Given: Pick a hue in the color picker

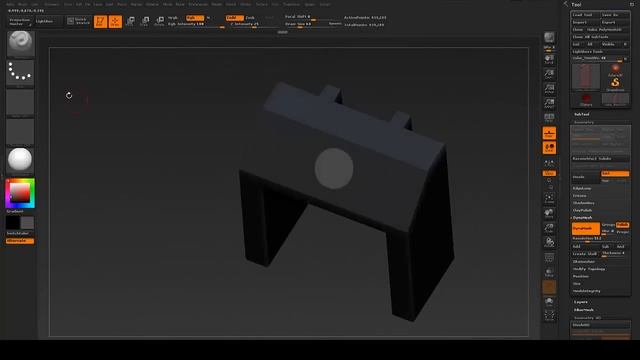Looking at the screenshot, I should (x=20, y=193).
